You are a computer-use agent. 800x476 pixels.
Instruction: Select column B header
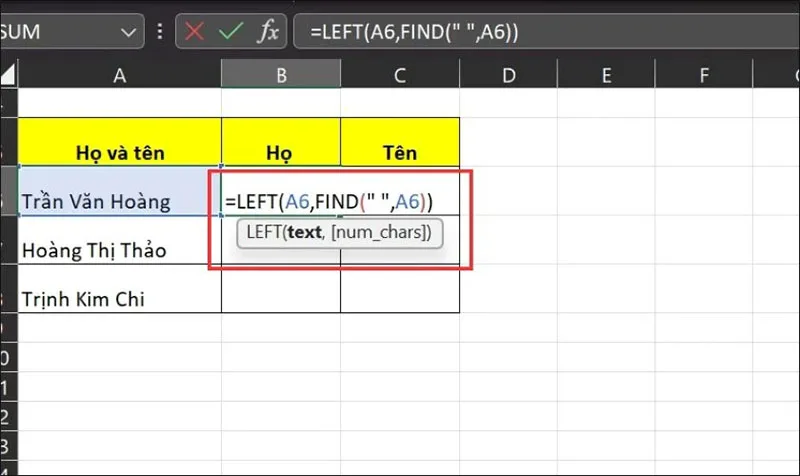(x=281, y=74)
